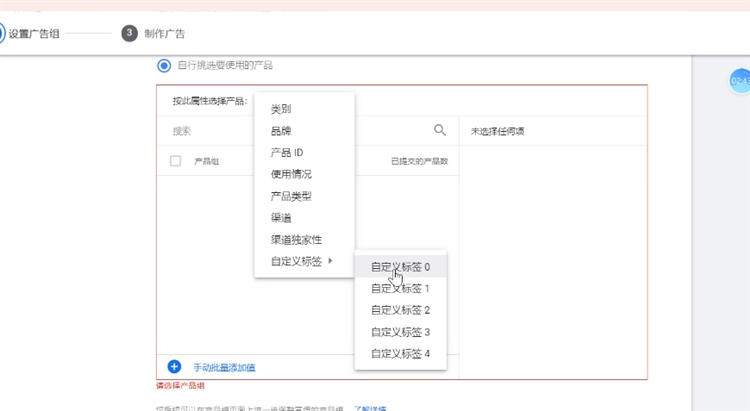Click the blue timer bubble on right

point(739,80)
